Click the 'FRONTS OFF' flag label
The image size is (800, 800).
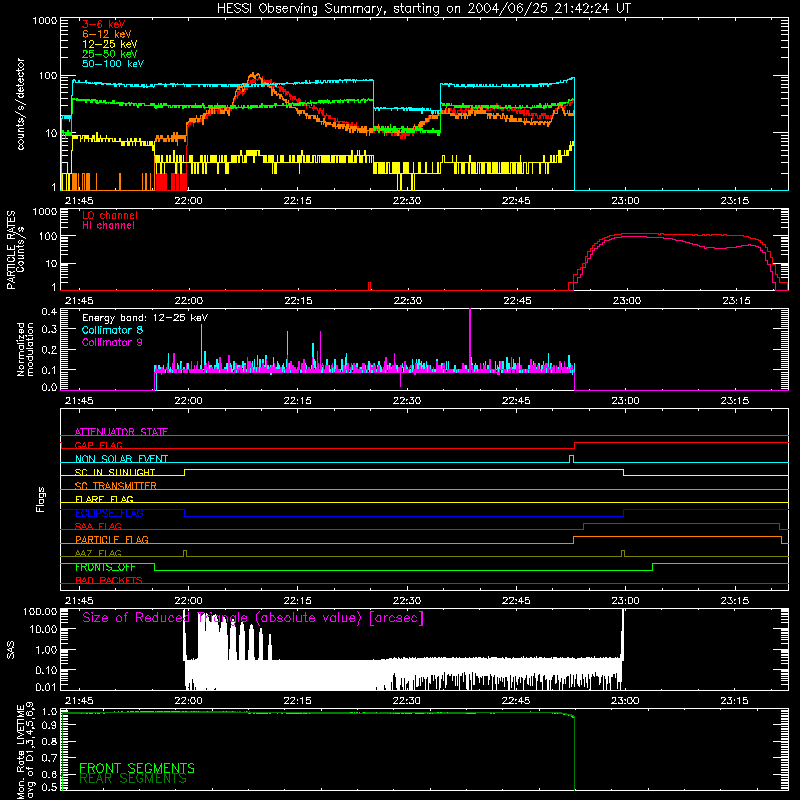(x=105, y=567)
